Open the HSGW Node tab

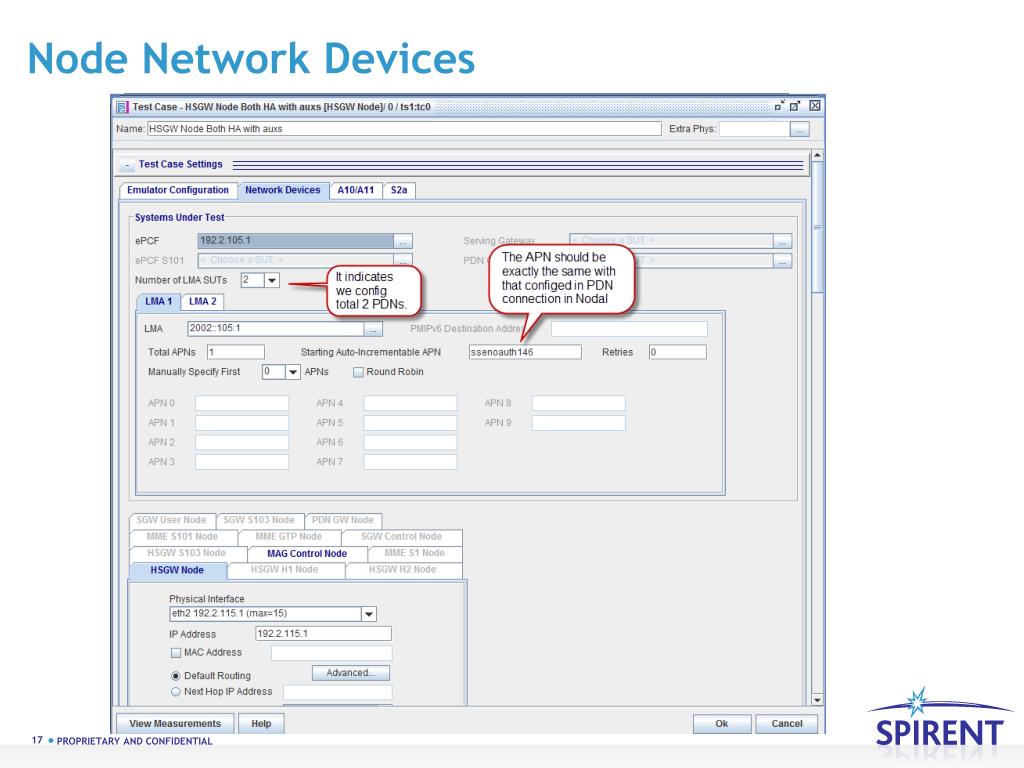click(x=177, y=570)
